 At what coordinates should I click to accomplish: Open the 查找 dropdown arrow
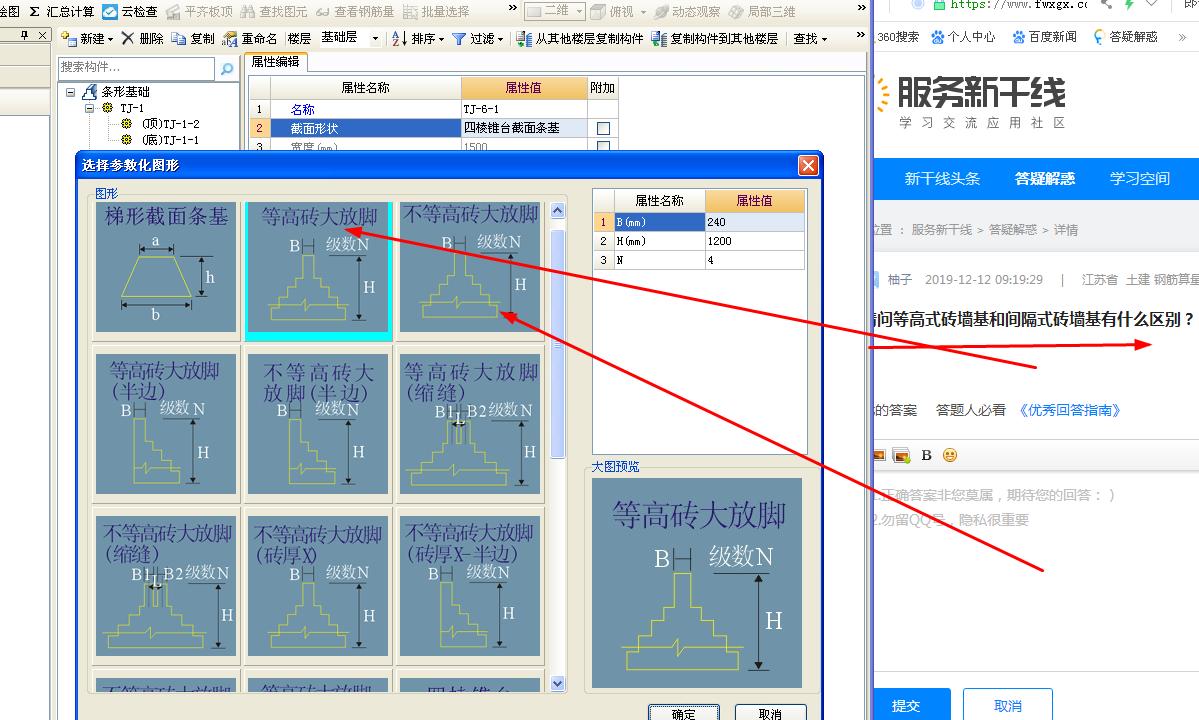tap(824, 39)
